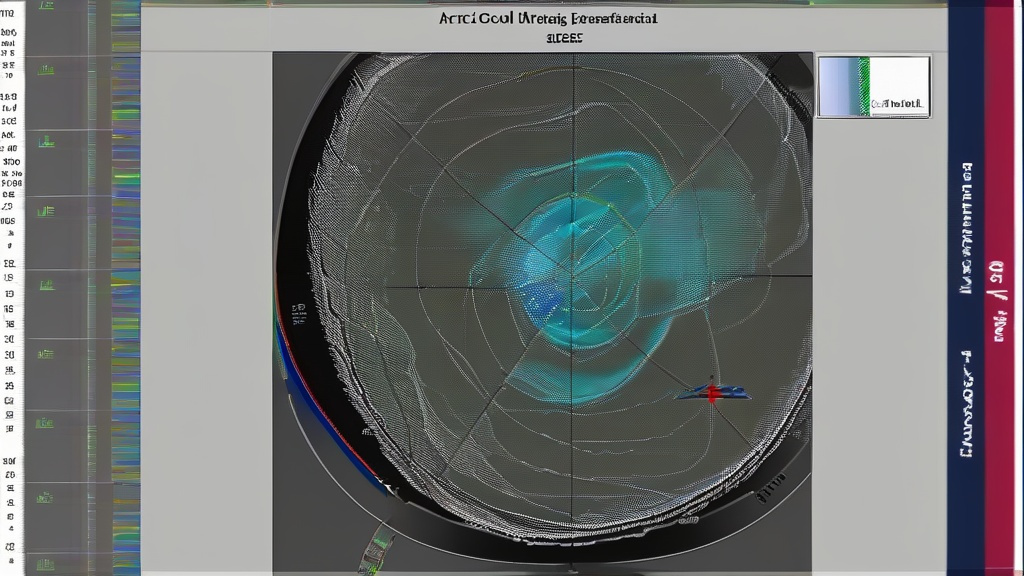Click the small label on the plot's lower-right rim

pyautogui.click(x=768, y=487)
